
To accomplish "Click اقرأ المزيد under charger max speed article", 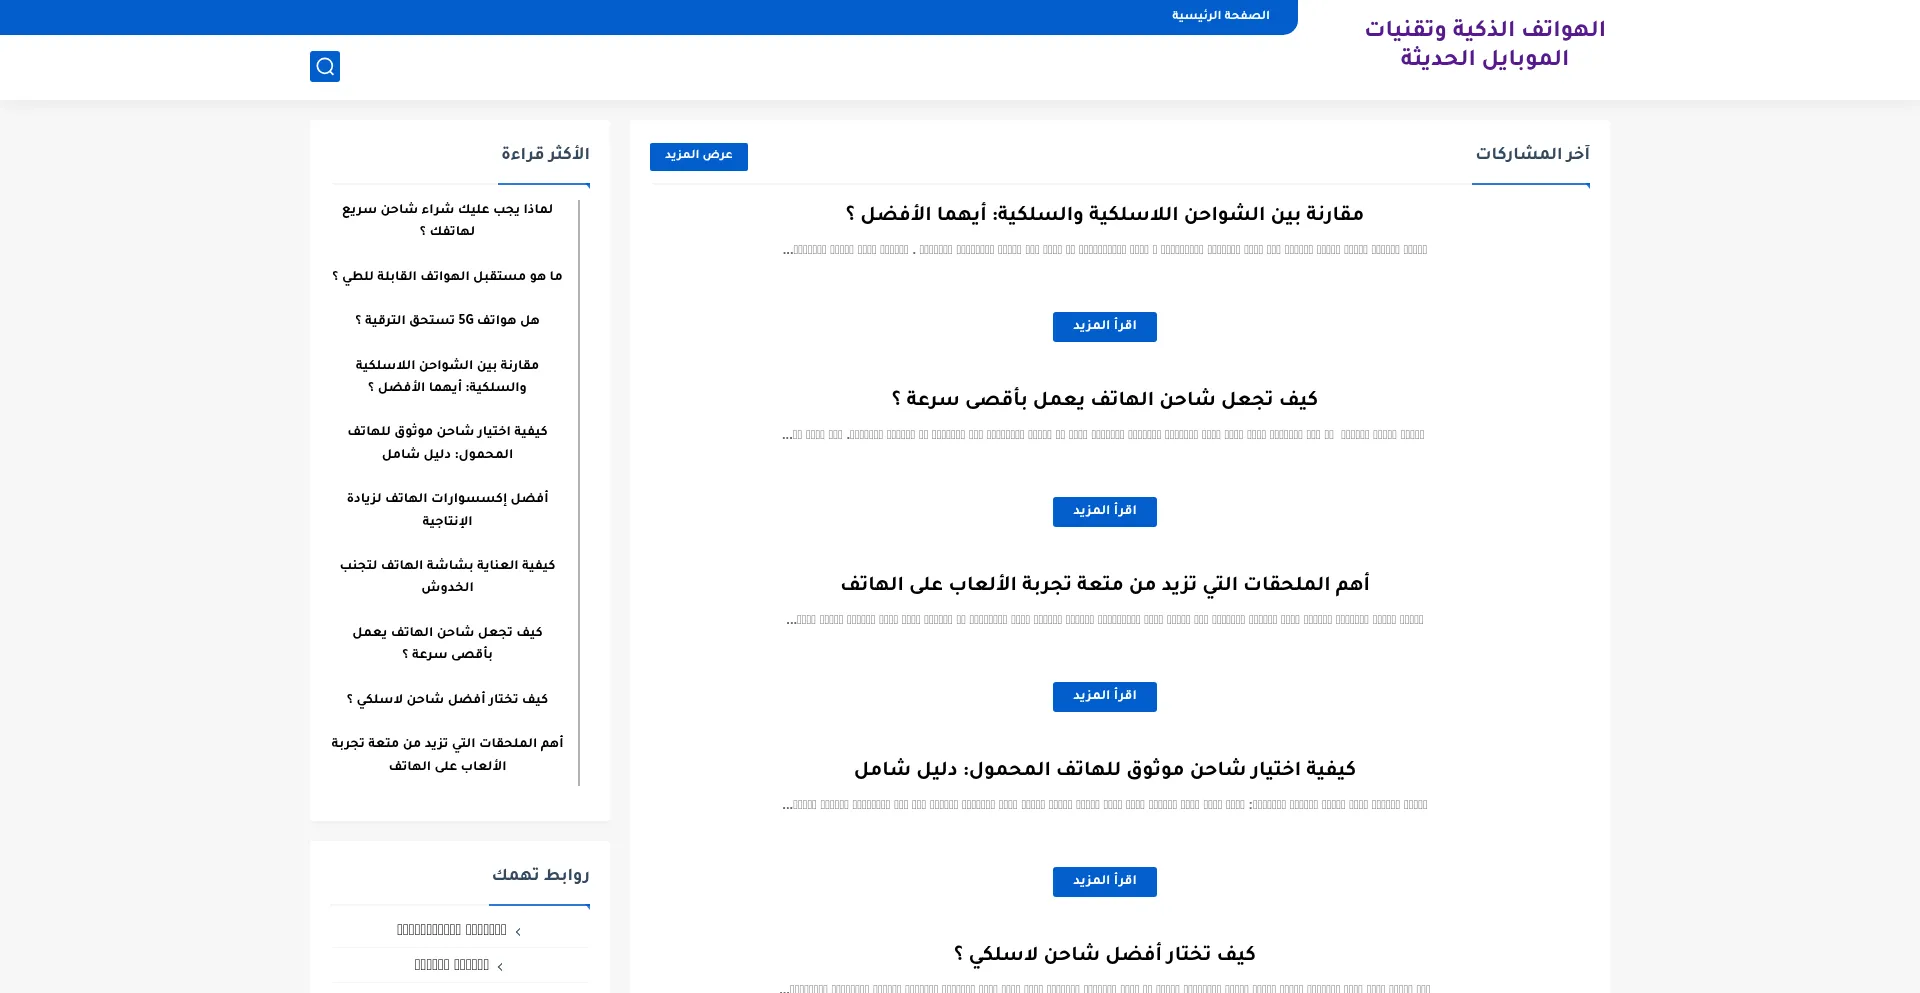I will click(x=1104, y=512).
